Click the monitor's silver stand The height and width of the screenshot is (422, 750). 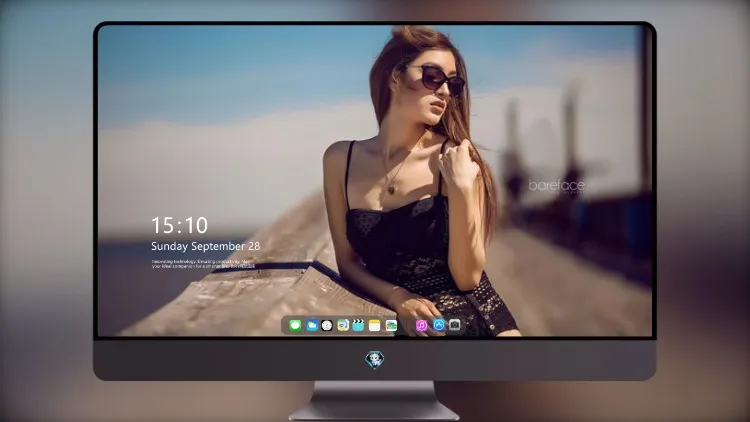374,401
